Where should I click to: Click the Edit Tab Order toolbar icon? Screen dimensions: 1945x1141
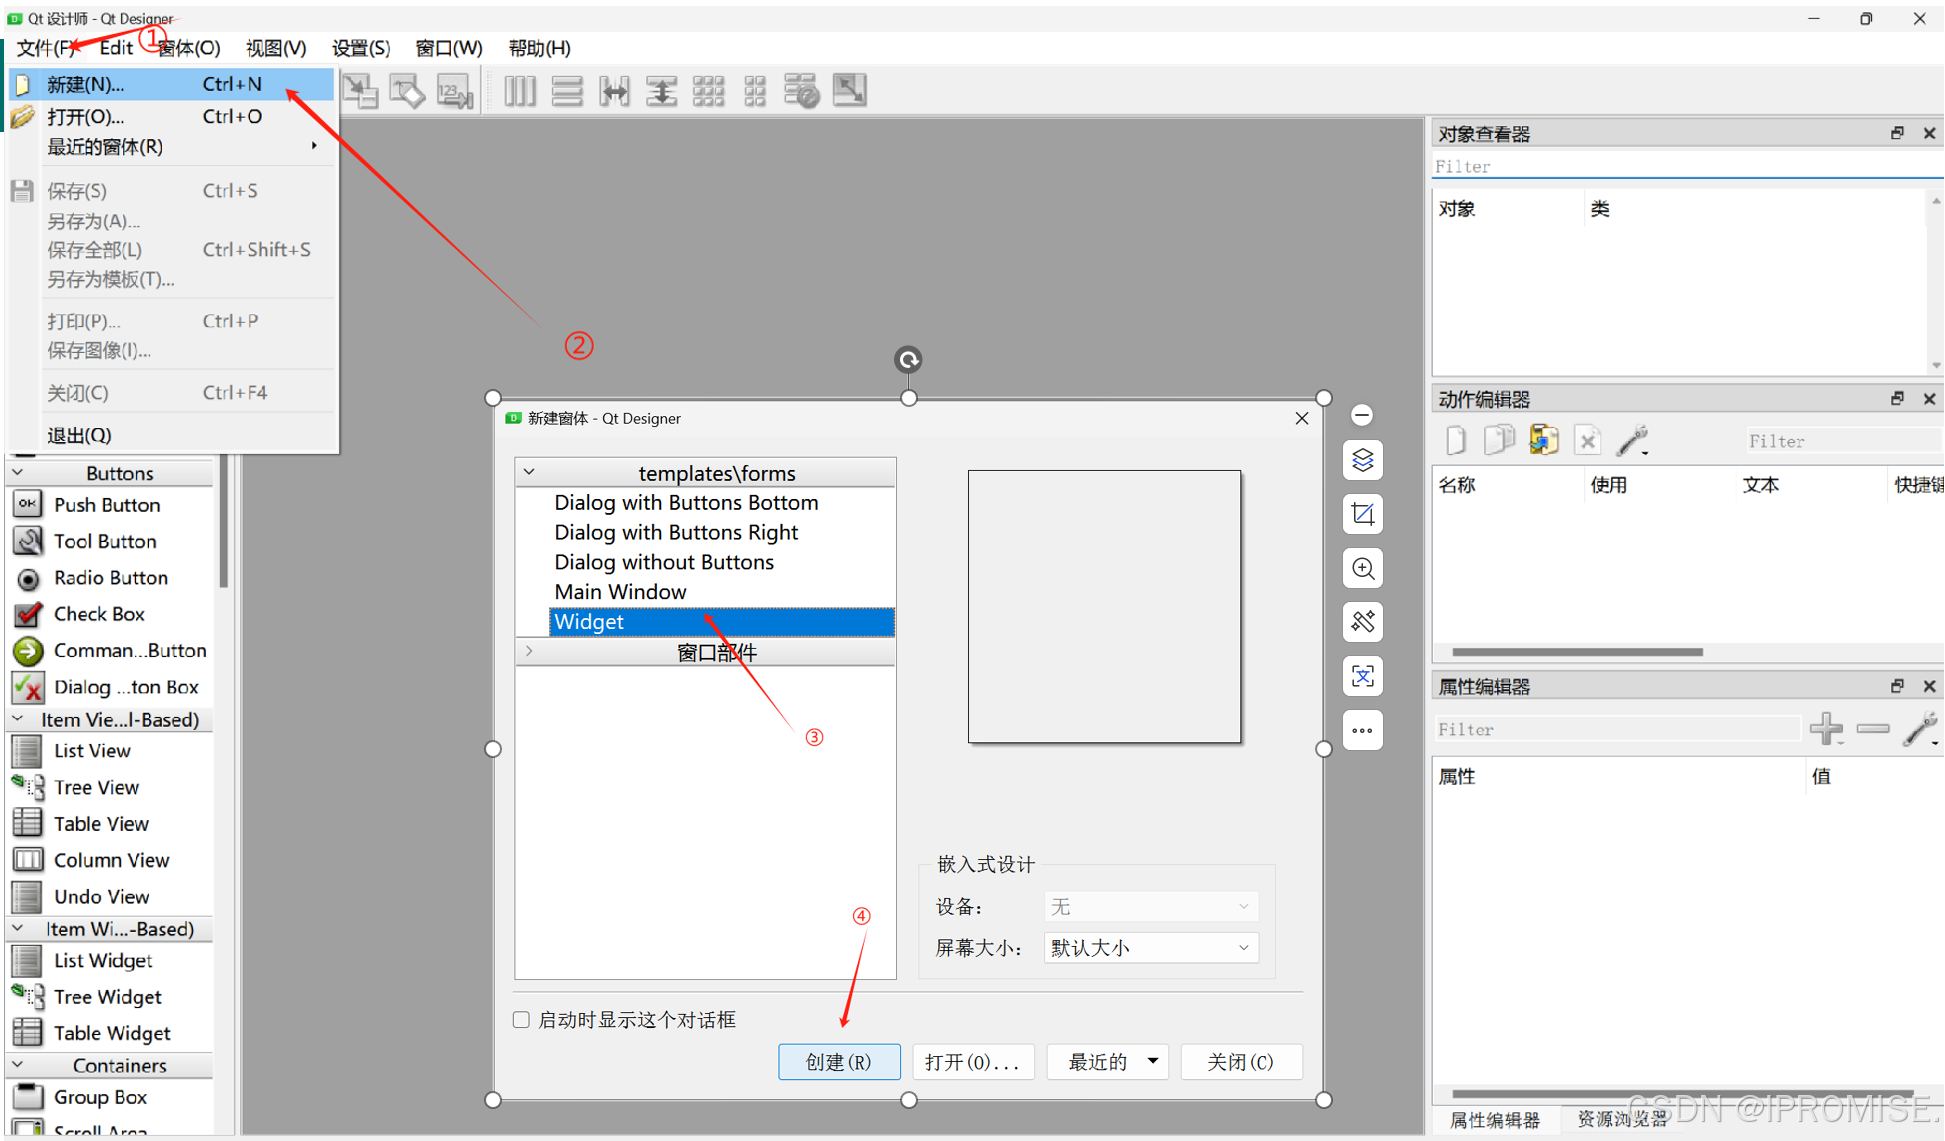pyautogui.click(x=455, y=91)
